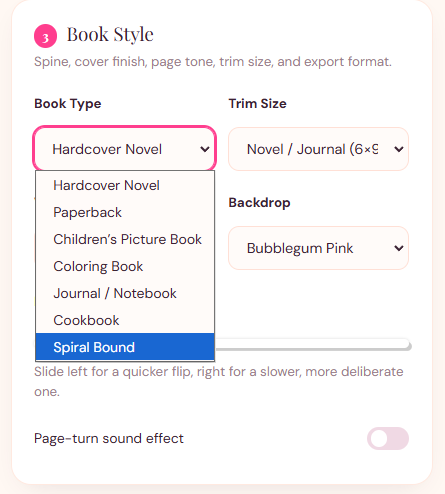
Task: Choose the Journal / Notebook option
Action: tap(125, 293)
